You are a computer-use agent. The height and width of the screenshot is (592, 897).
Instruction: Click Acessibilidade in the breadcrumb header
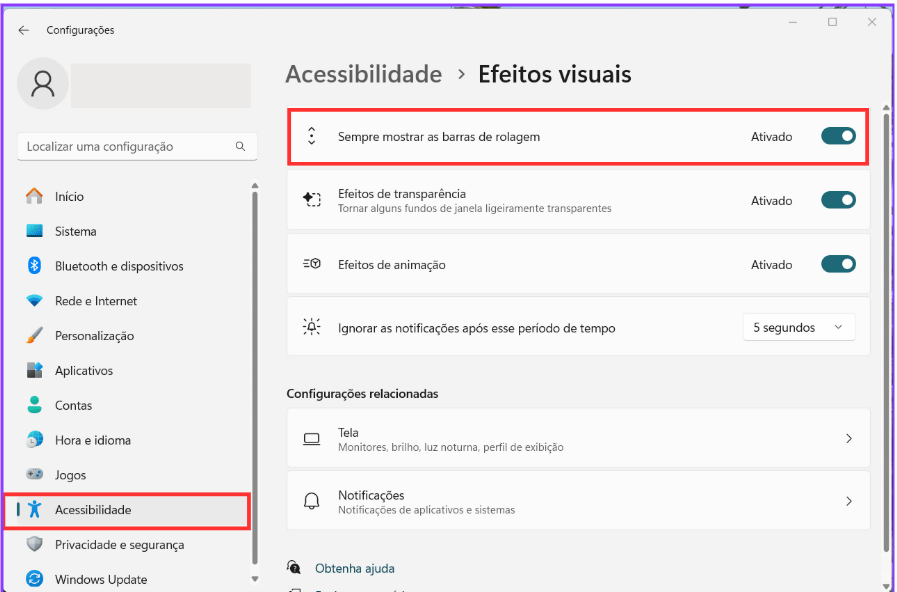point(363,74)
